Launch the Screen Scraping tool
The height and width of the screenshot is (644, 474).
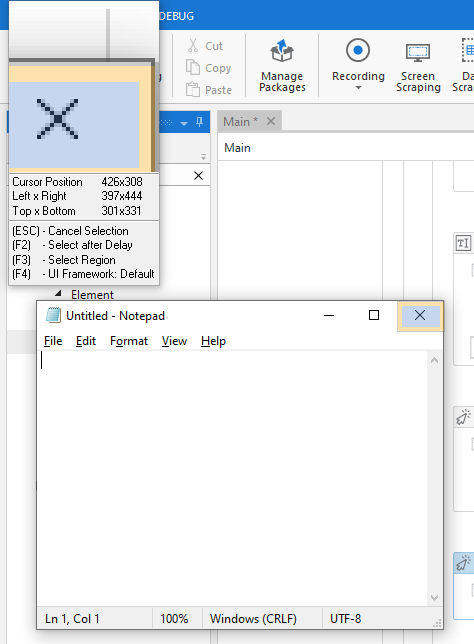(x=418, y=68)
